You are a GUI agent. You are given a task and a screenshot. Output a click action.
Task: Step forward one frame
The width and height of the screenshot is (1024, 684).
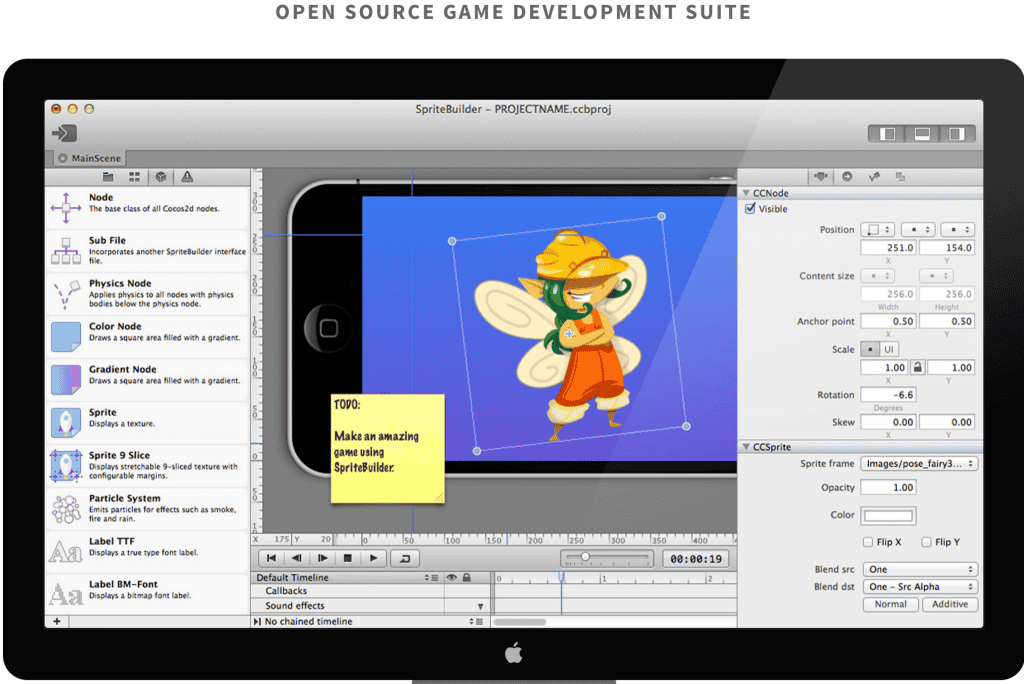[x=323, y=559]
